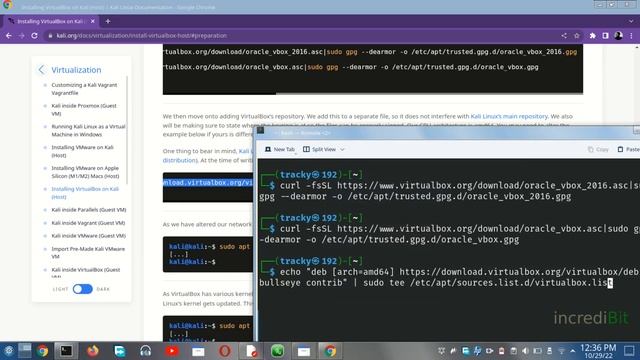This screenshot has height=360, width=640.
Task: Open the terminal taskbar icon
Action: (x=66, y=351)
